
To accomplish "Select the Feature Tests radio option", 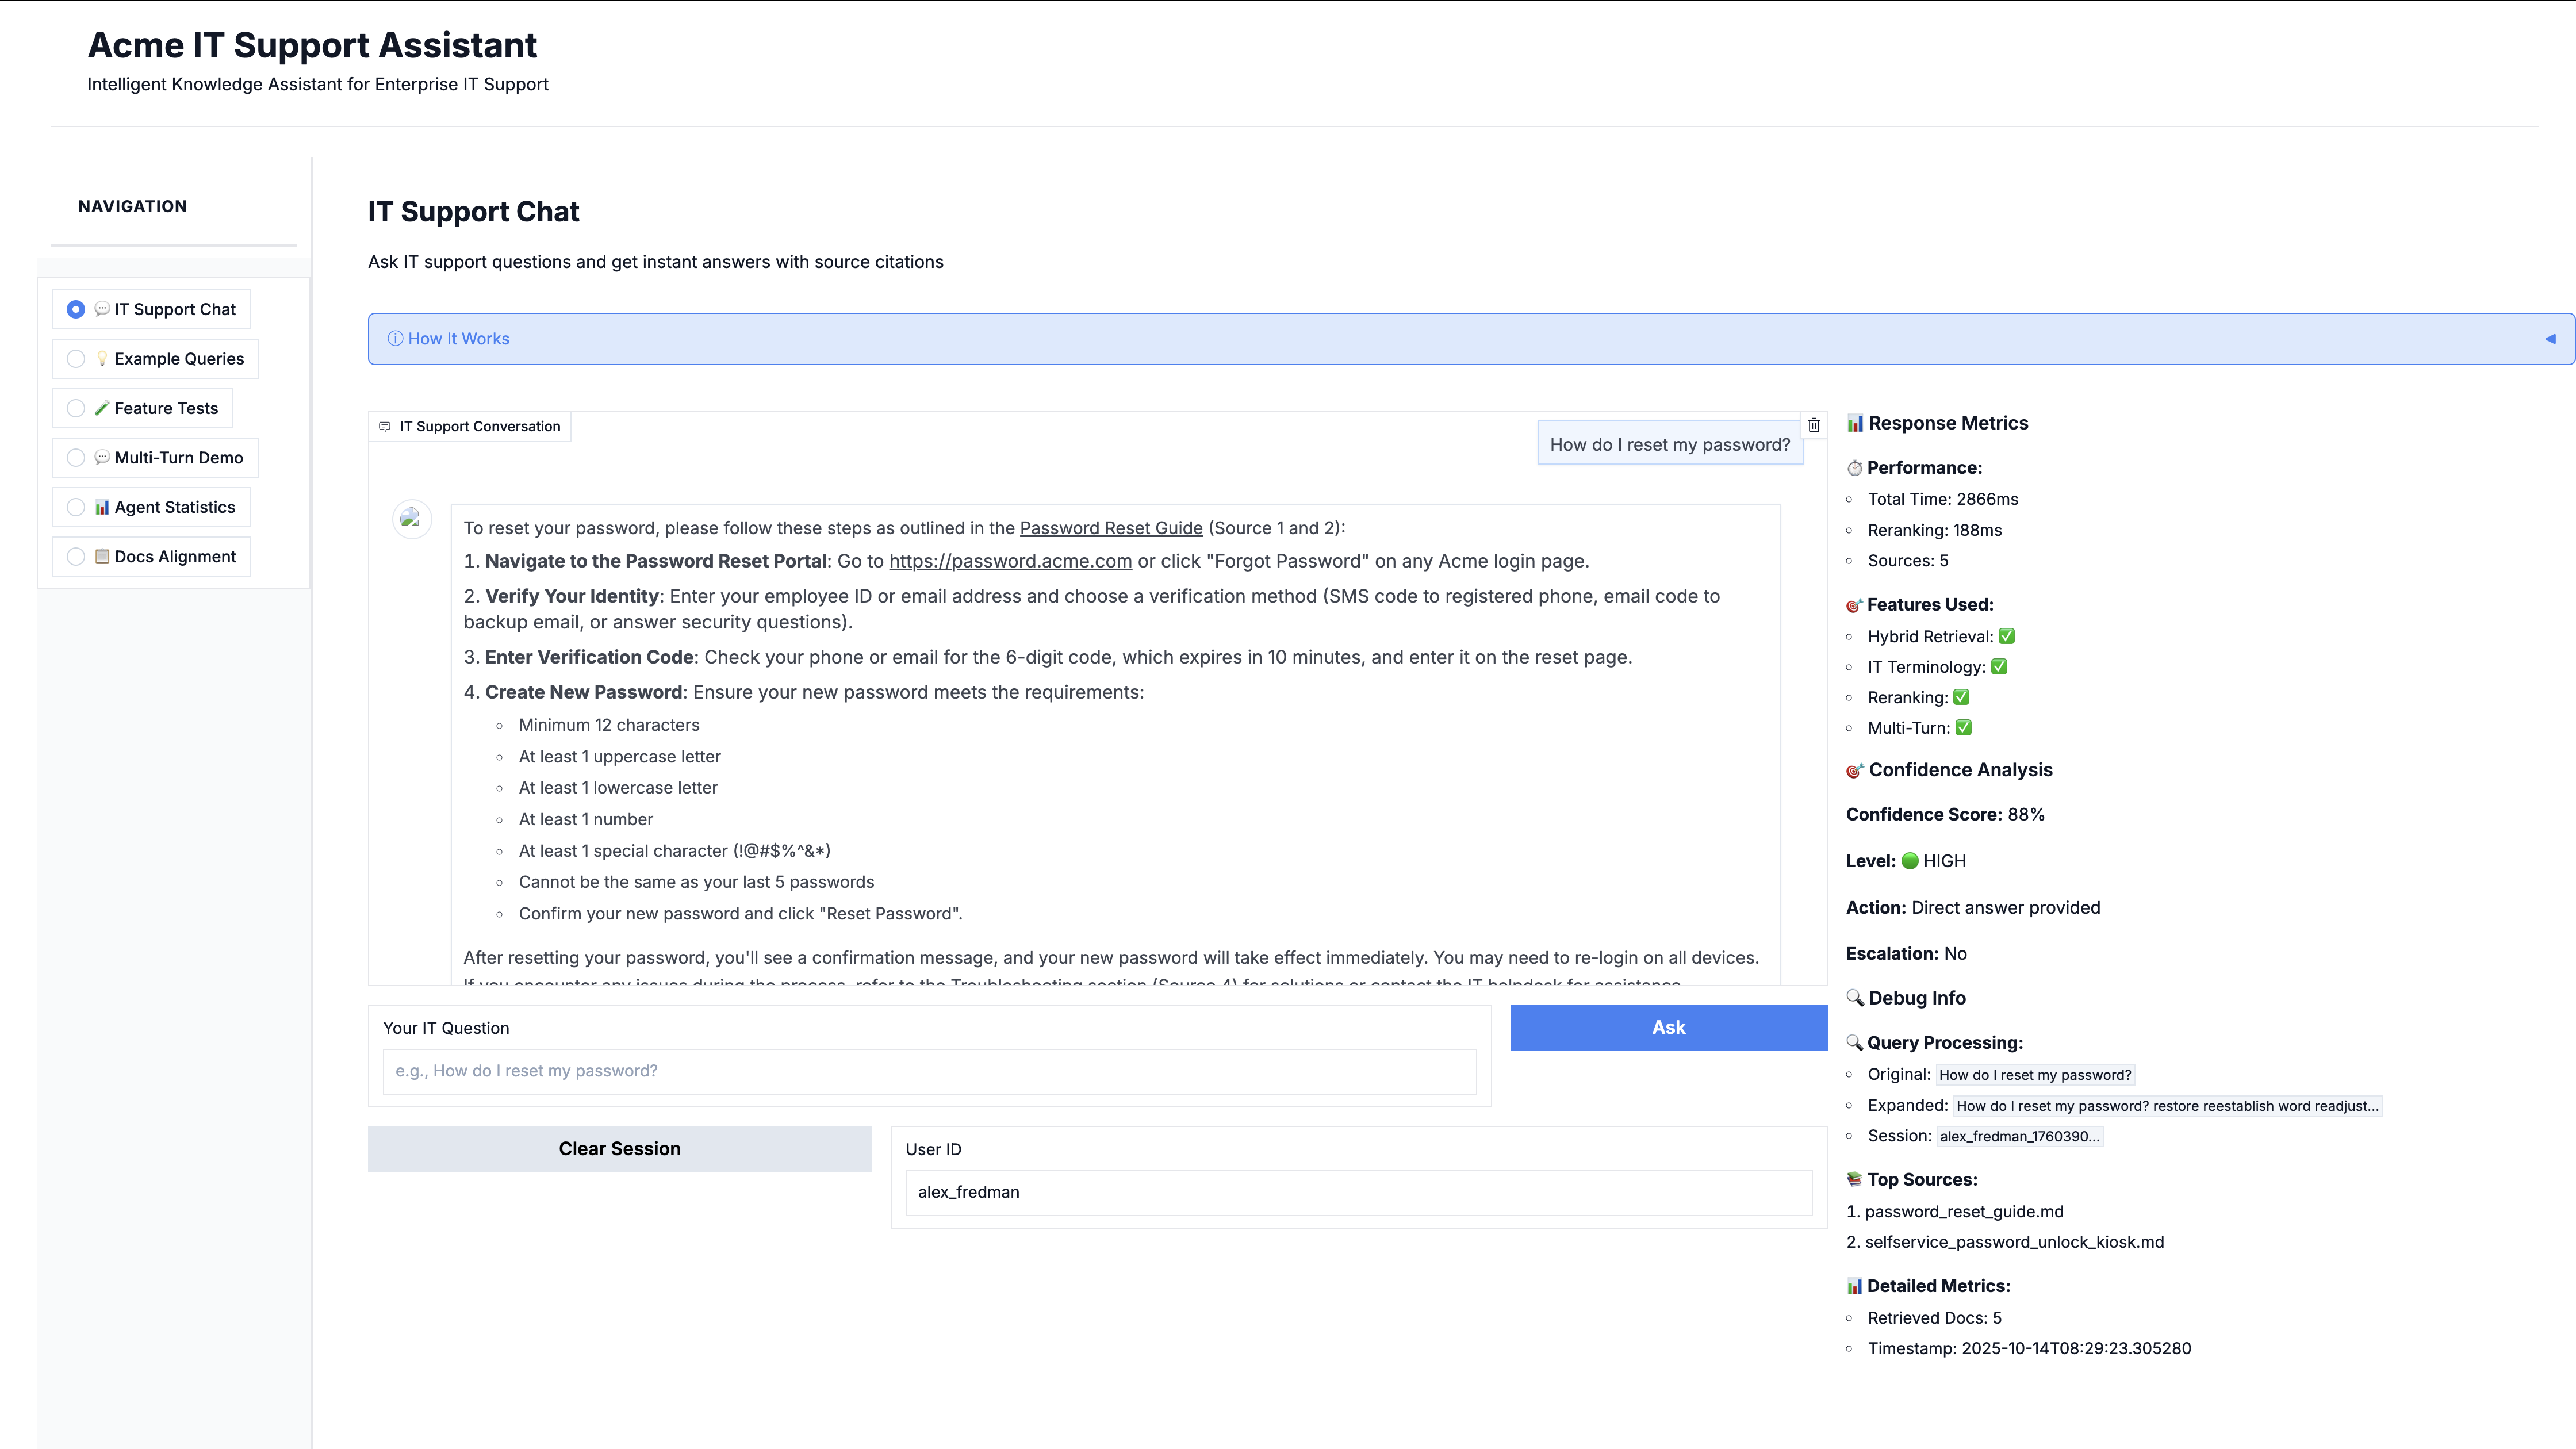I will click(76, 408).
